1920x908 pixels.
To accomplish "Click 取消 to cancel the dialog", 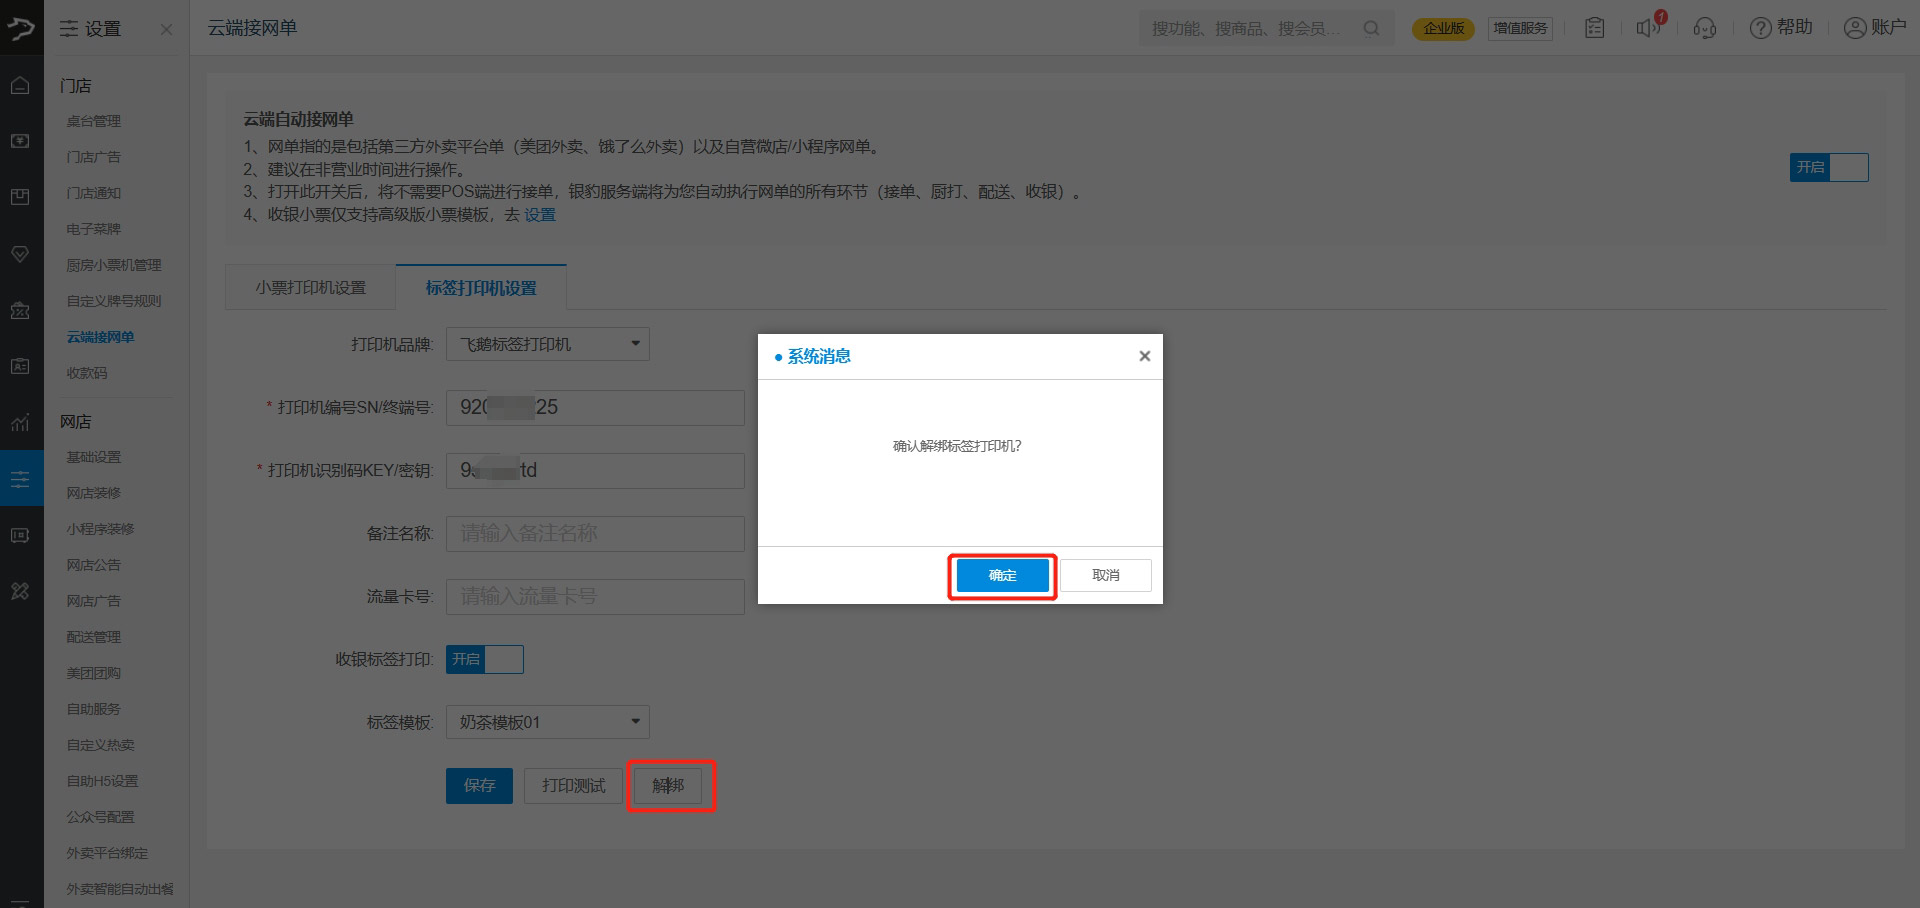I will coord(1105,575).
